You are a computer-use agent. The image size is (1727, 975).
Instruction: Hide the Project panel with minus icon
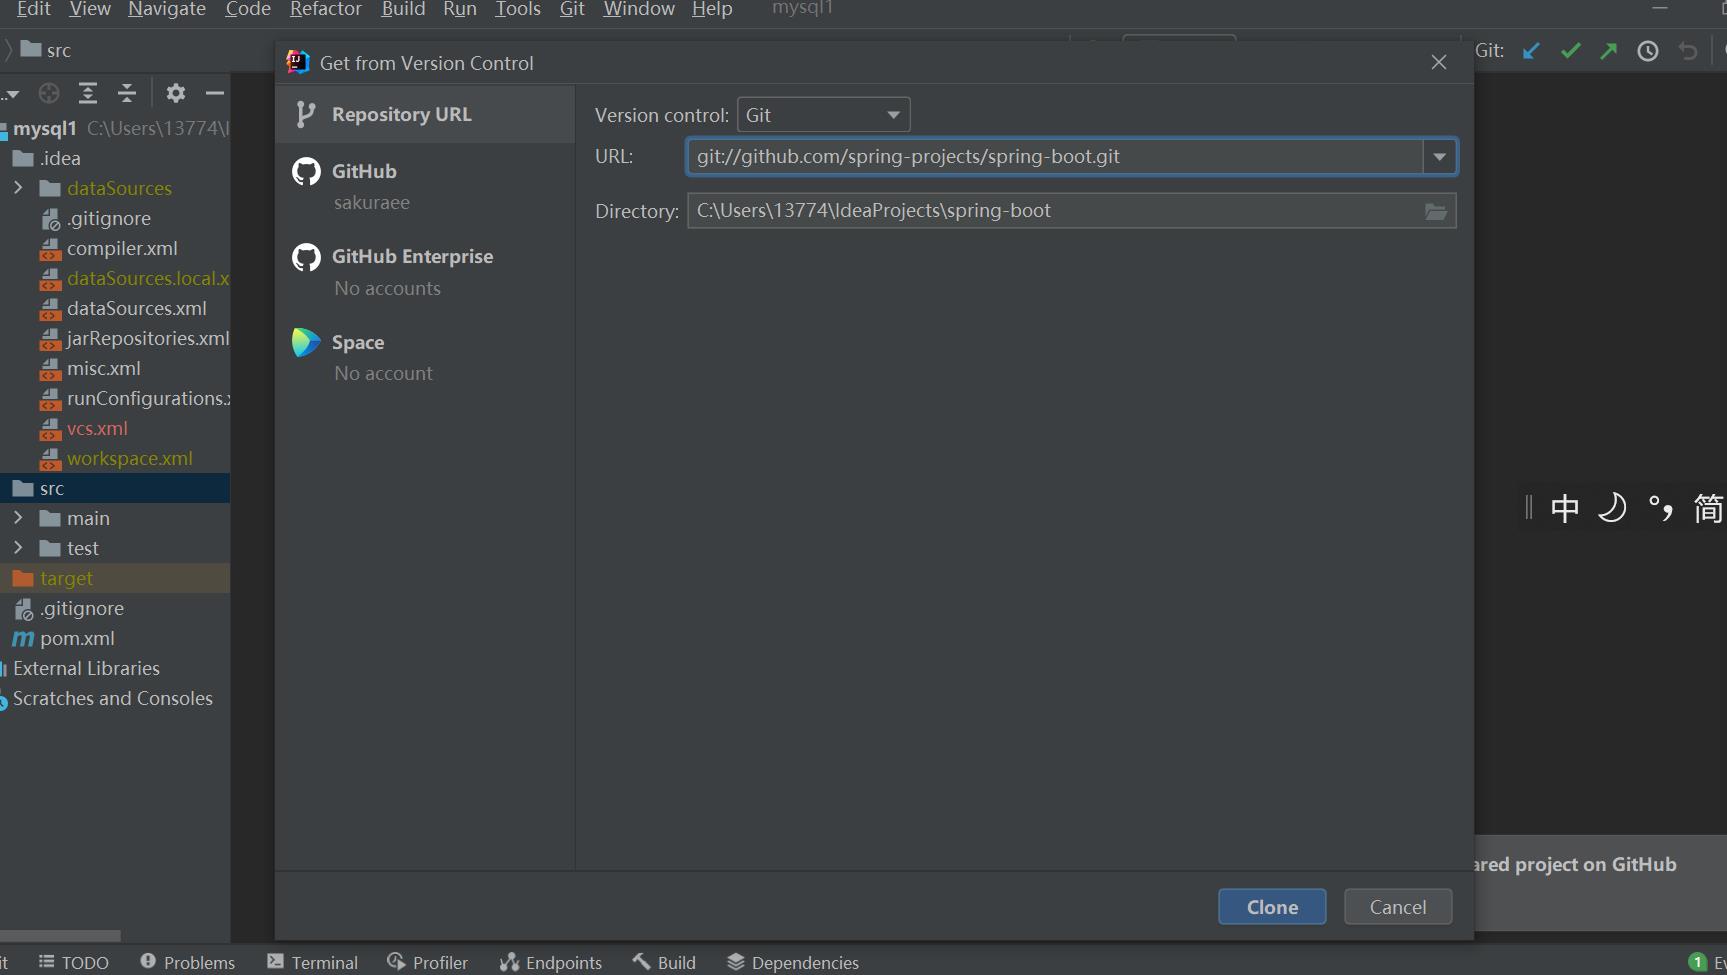pyautogui.click(x=214, y=93)
